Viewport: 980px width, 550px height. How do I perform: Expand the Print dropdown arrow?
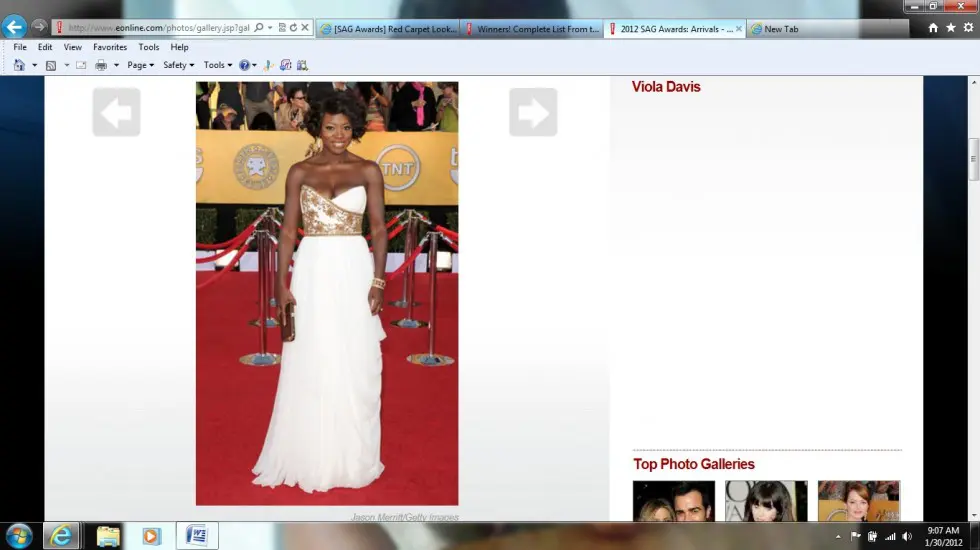[x=116, y=65]
